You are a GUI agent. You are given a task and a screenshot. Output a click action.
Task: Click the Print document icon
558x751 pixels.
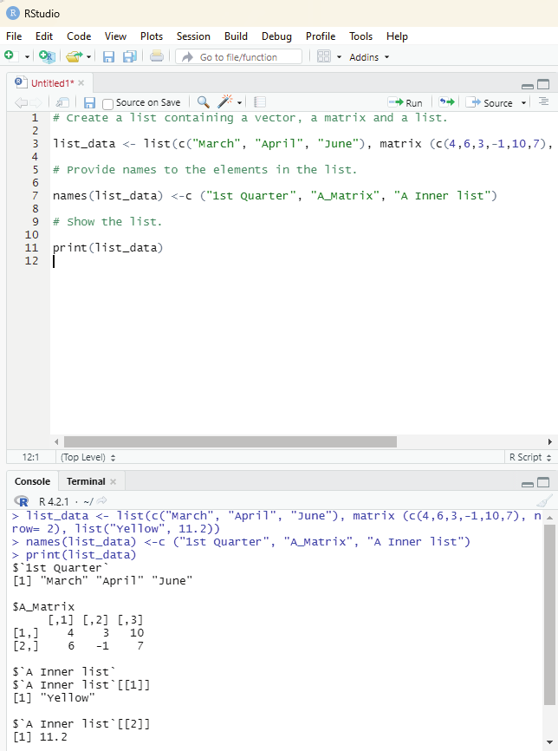pos(156,57)
